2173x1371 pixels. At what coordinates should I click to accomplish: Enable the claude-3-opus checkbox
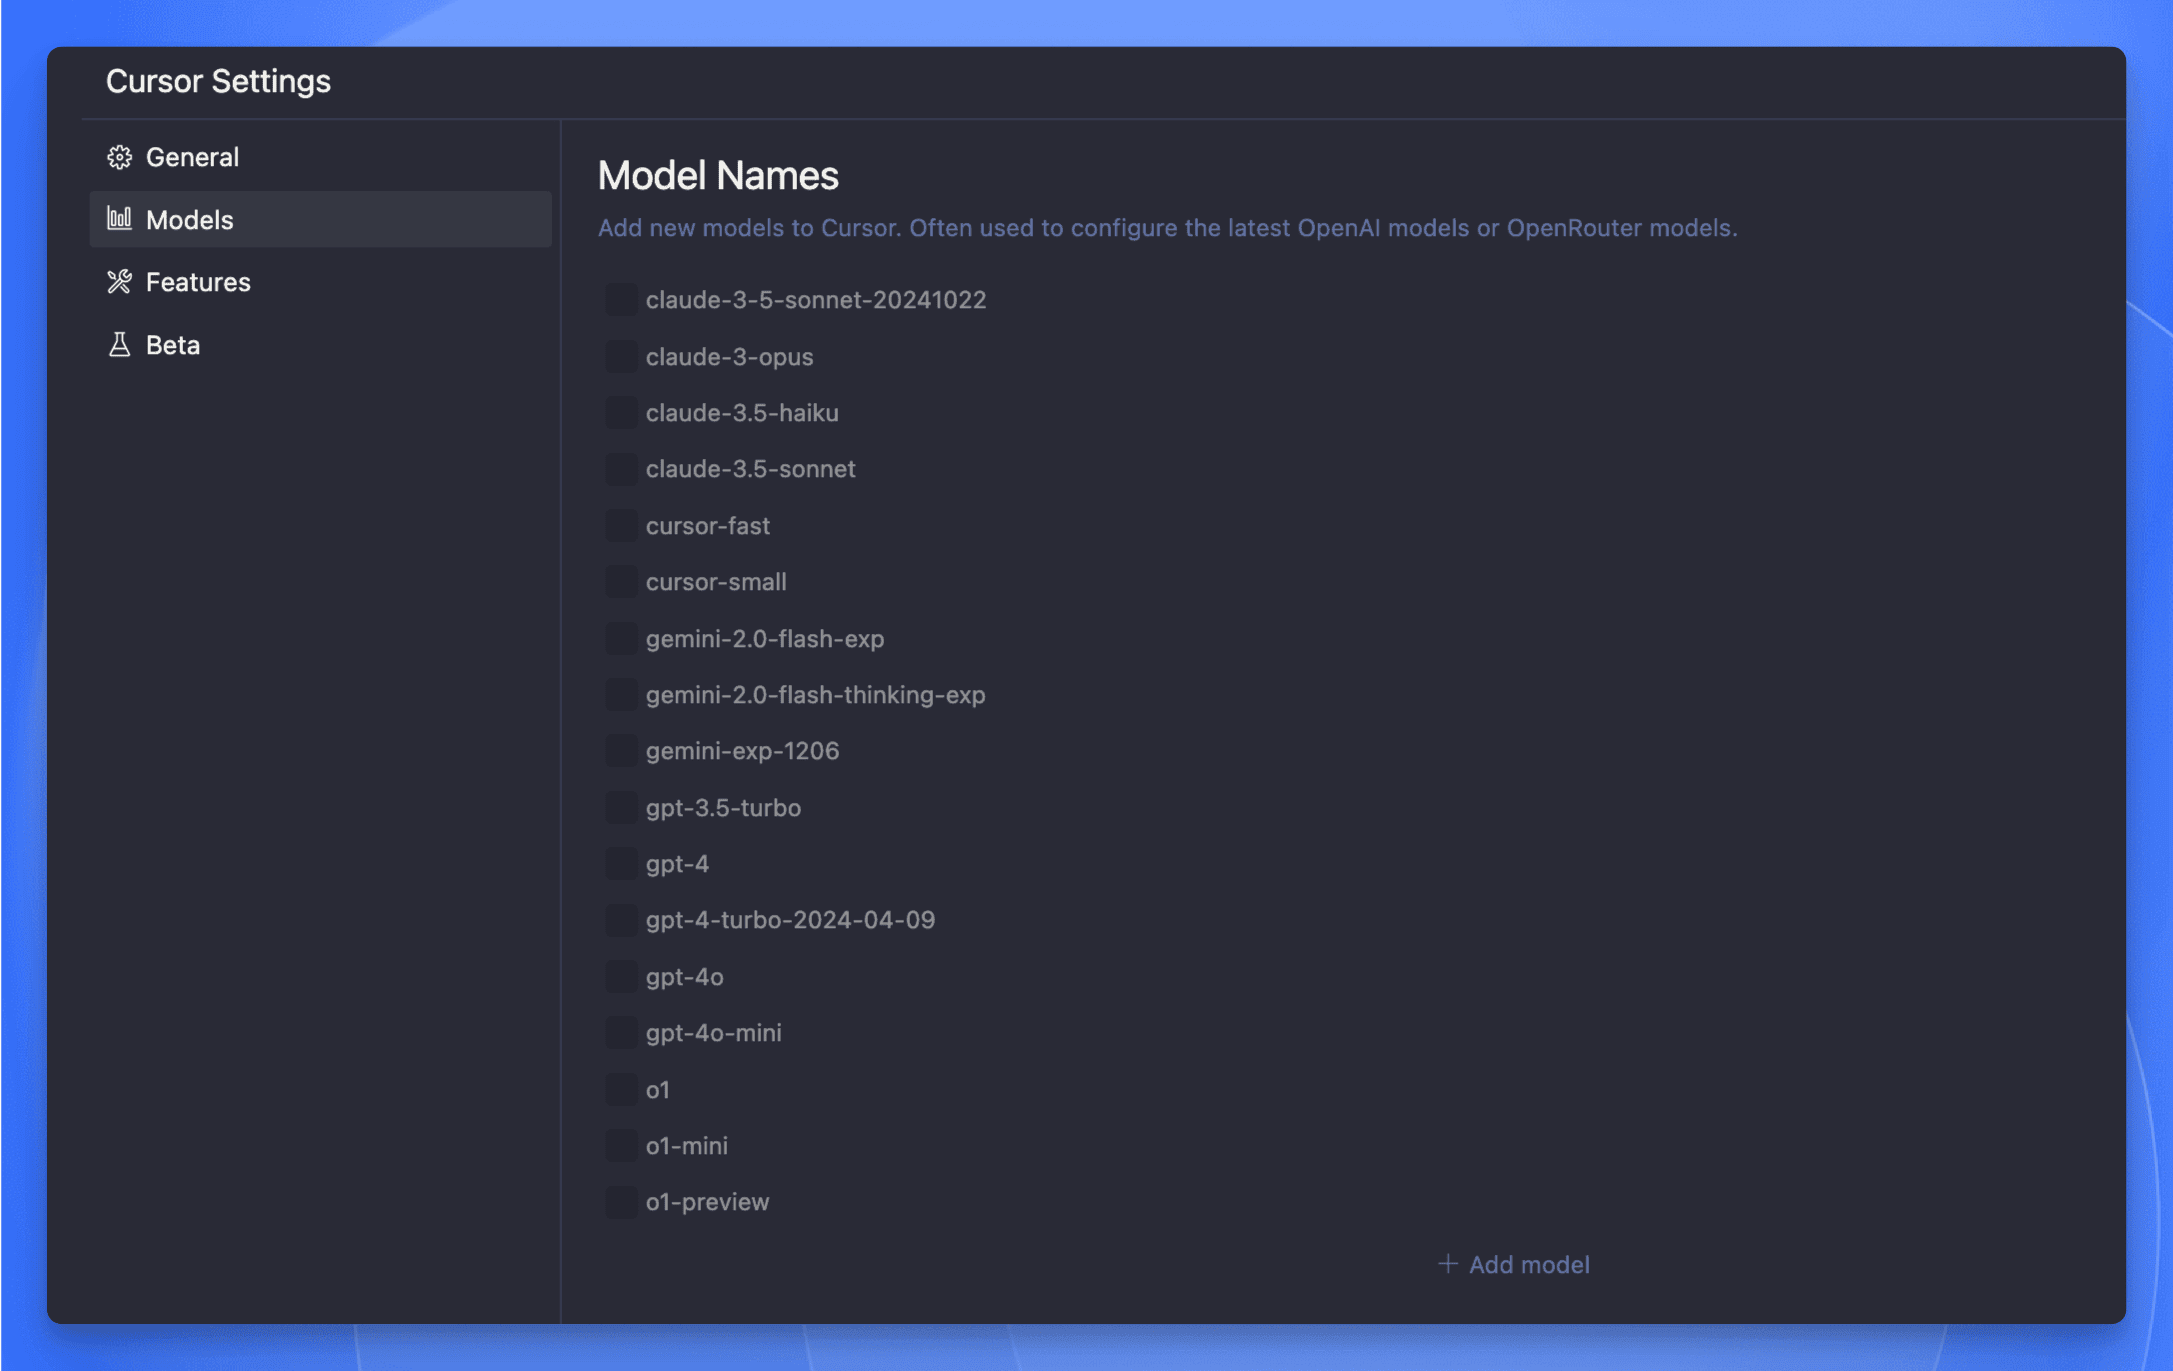[x=621, y=356]
